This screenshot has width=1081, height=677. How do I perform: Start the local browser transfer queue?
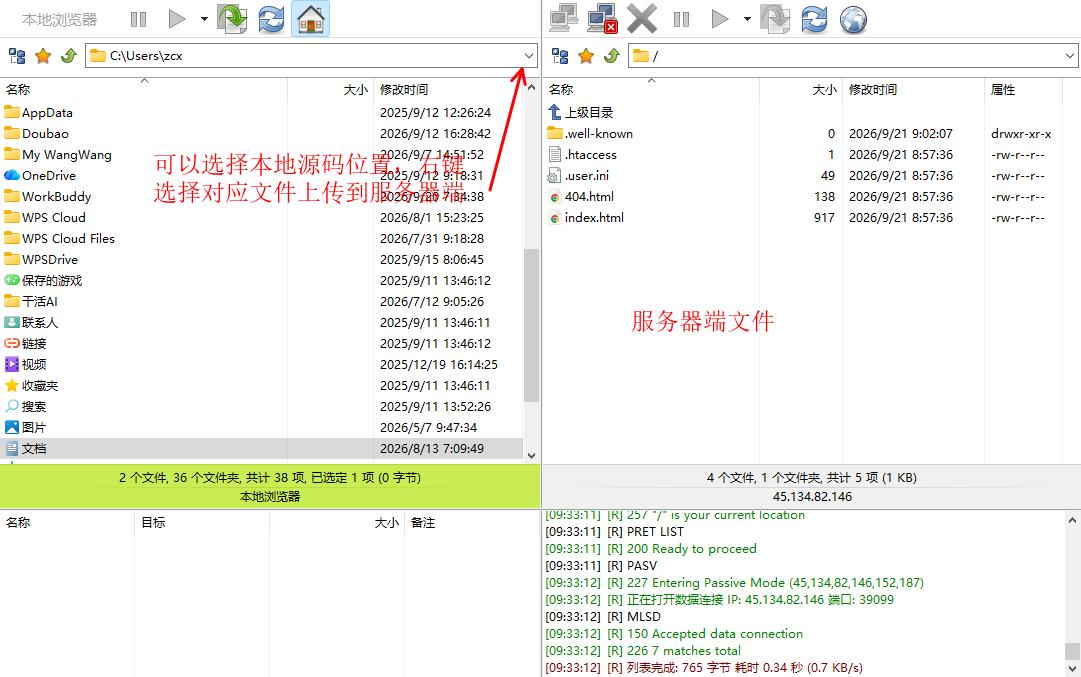point(177,19)
